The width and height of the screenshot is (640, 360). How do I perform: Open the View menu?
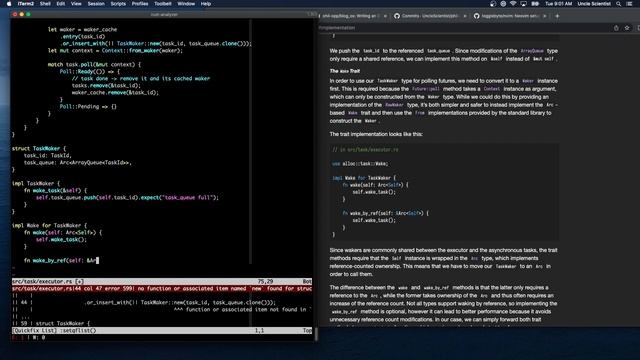pyautogui.click(x=76, y=4)
